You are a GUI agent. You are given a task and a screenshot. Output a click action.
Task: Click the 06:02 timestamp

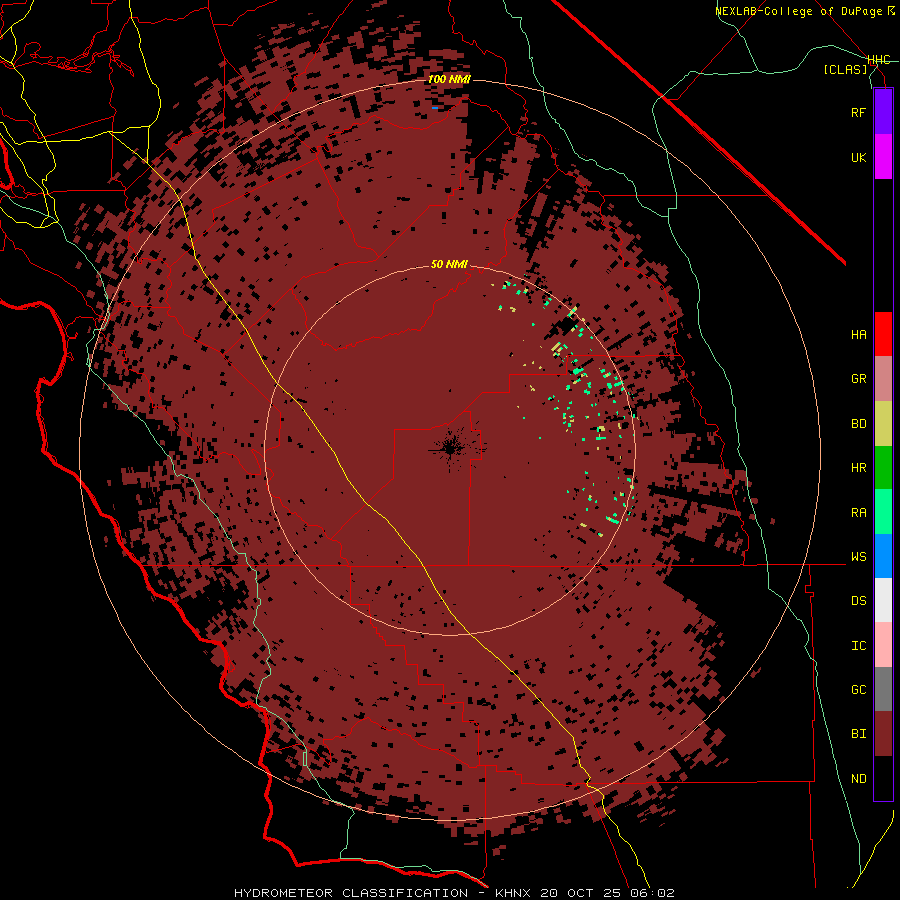pos(651,893)
